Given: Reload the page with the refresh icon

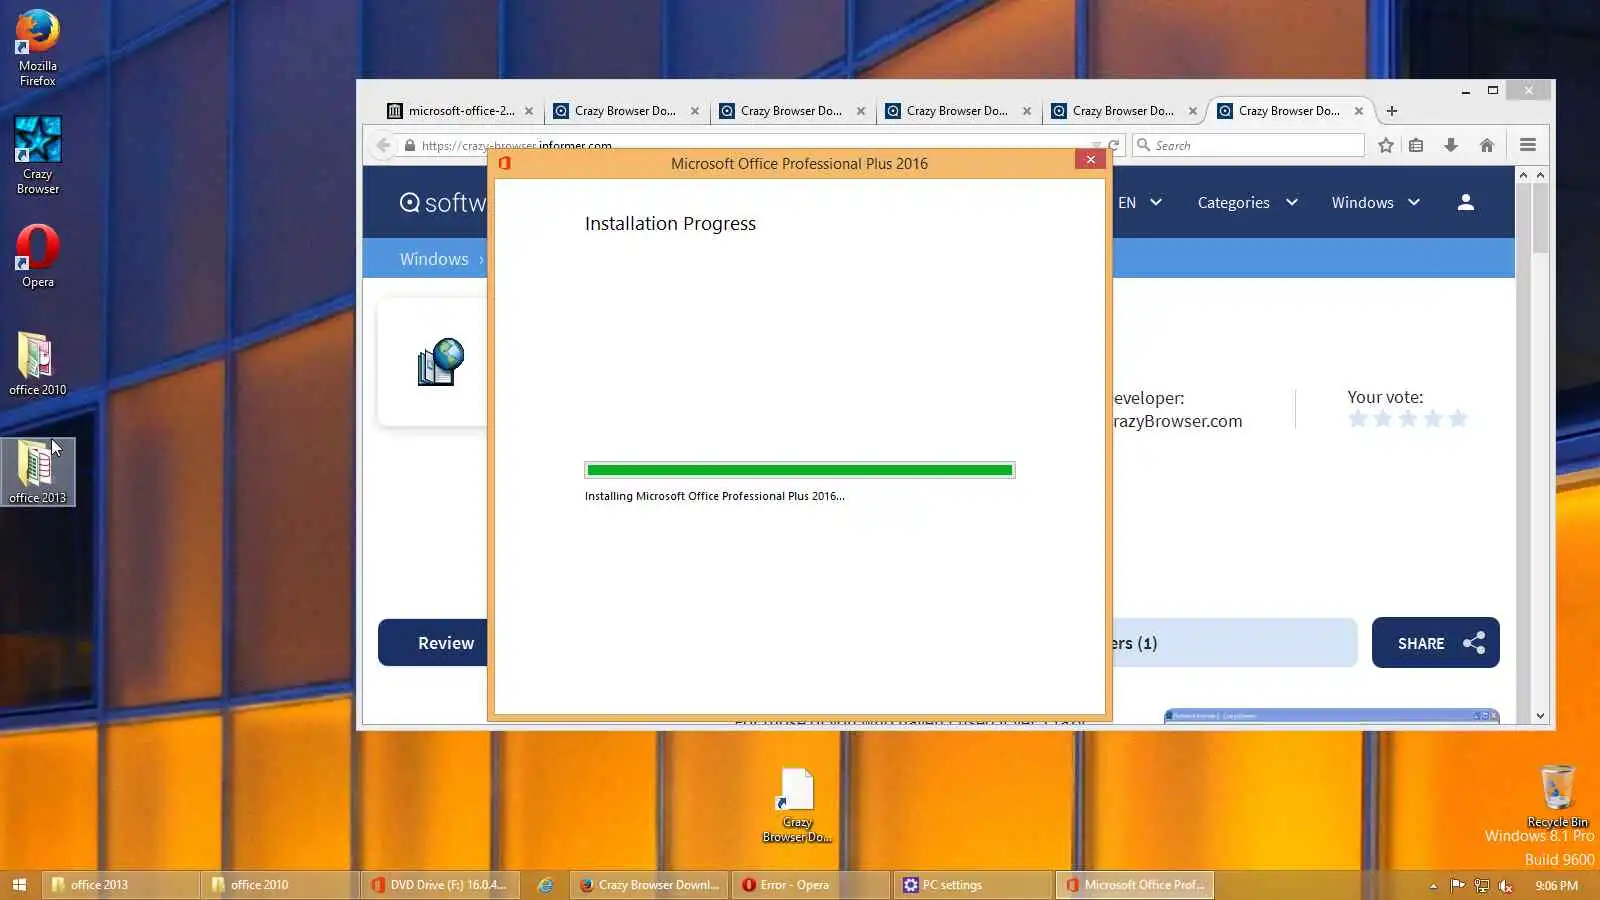Looking at the screenshot, I should [1113, 145].
